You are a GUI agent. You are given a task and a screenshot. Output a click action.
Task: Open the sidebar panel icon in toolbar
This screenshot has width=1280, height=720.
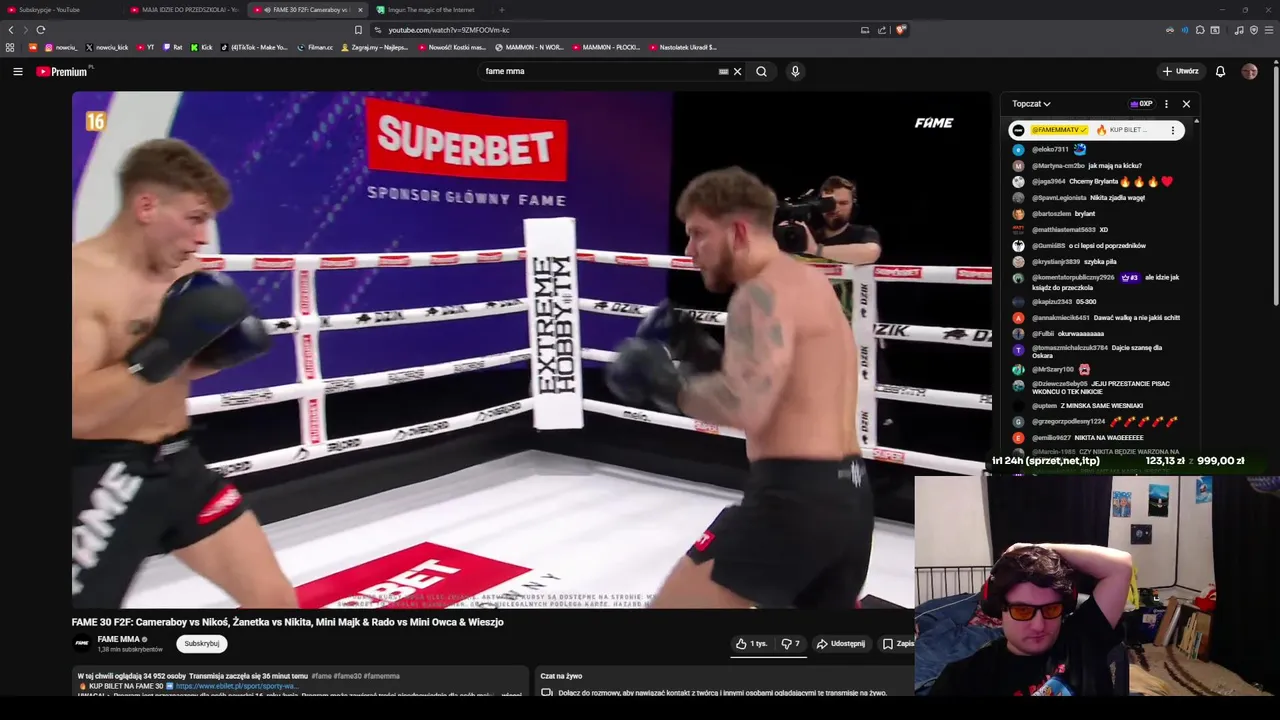pyautogui.click(x=1215, y=30)
